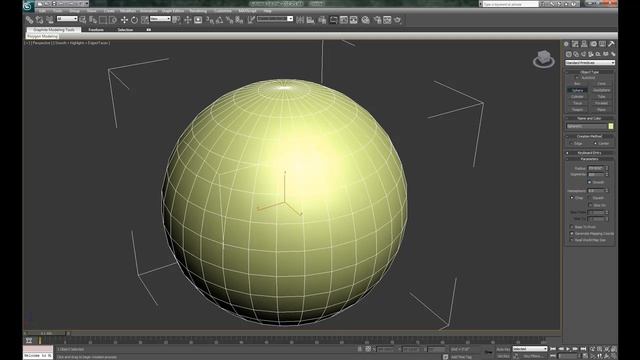The width and height of the screenshot is (640, 360).
Task: Click the Angle Snap Toggle icon
Action: [x=220, y=20]
